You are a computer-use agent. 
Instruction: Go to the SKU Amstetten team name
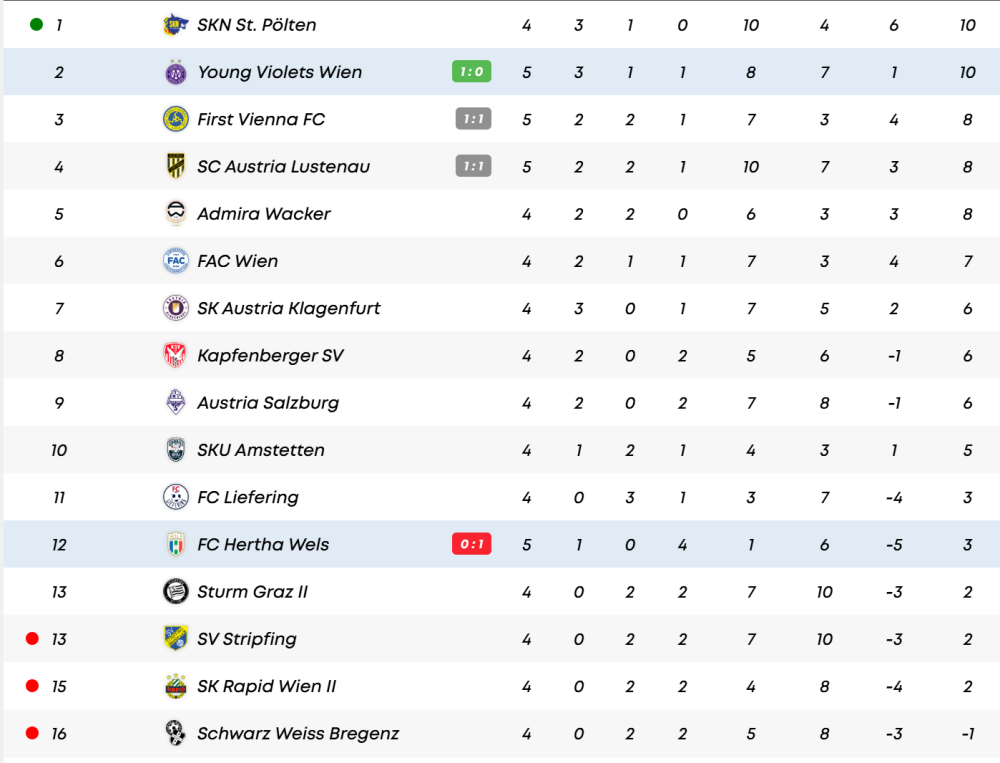point(260,450)
